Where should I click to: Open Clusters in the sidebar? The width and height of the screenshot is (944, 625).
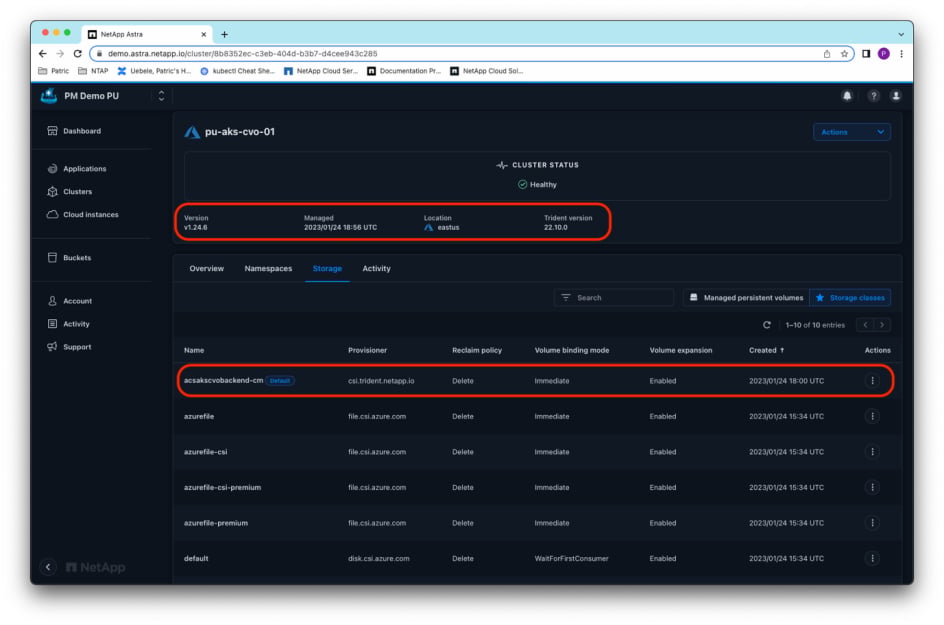pos(69,191)
